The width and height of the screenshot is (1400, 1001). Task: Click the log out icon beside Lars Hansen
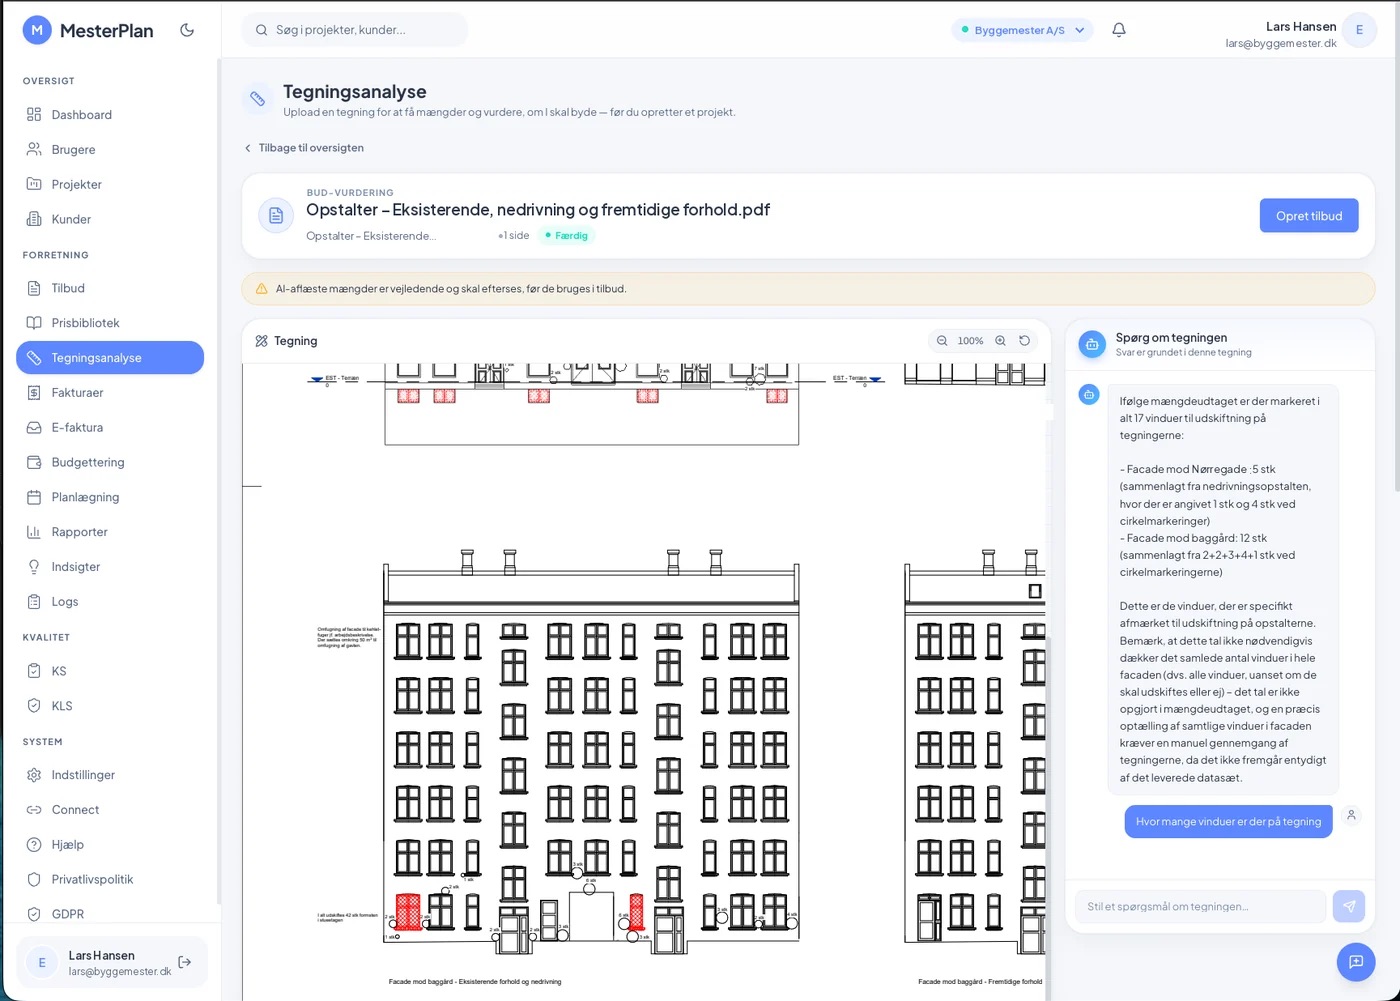[185, 962]
